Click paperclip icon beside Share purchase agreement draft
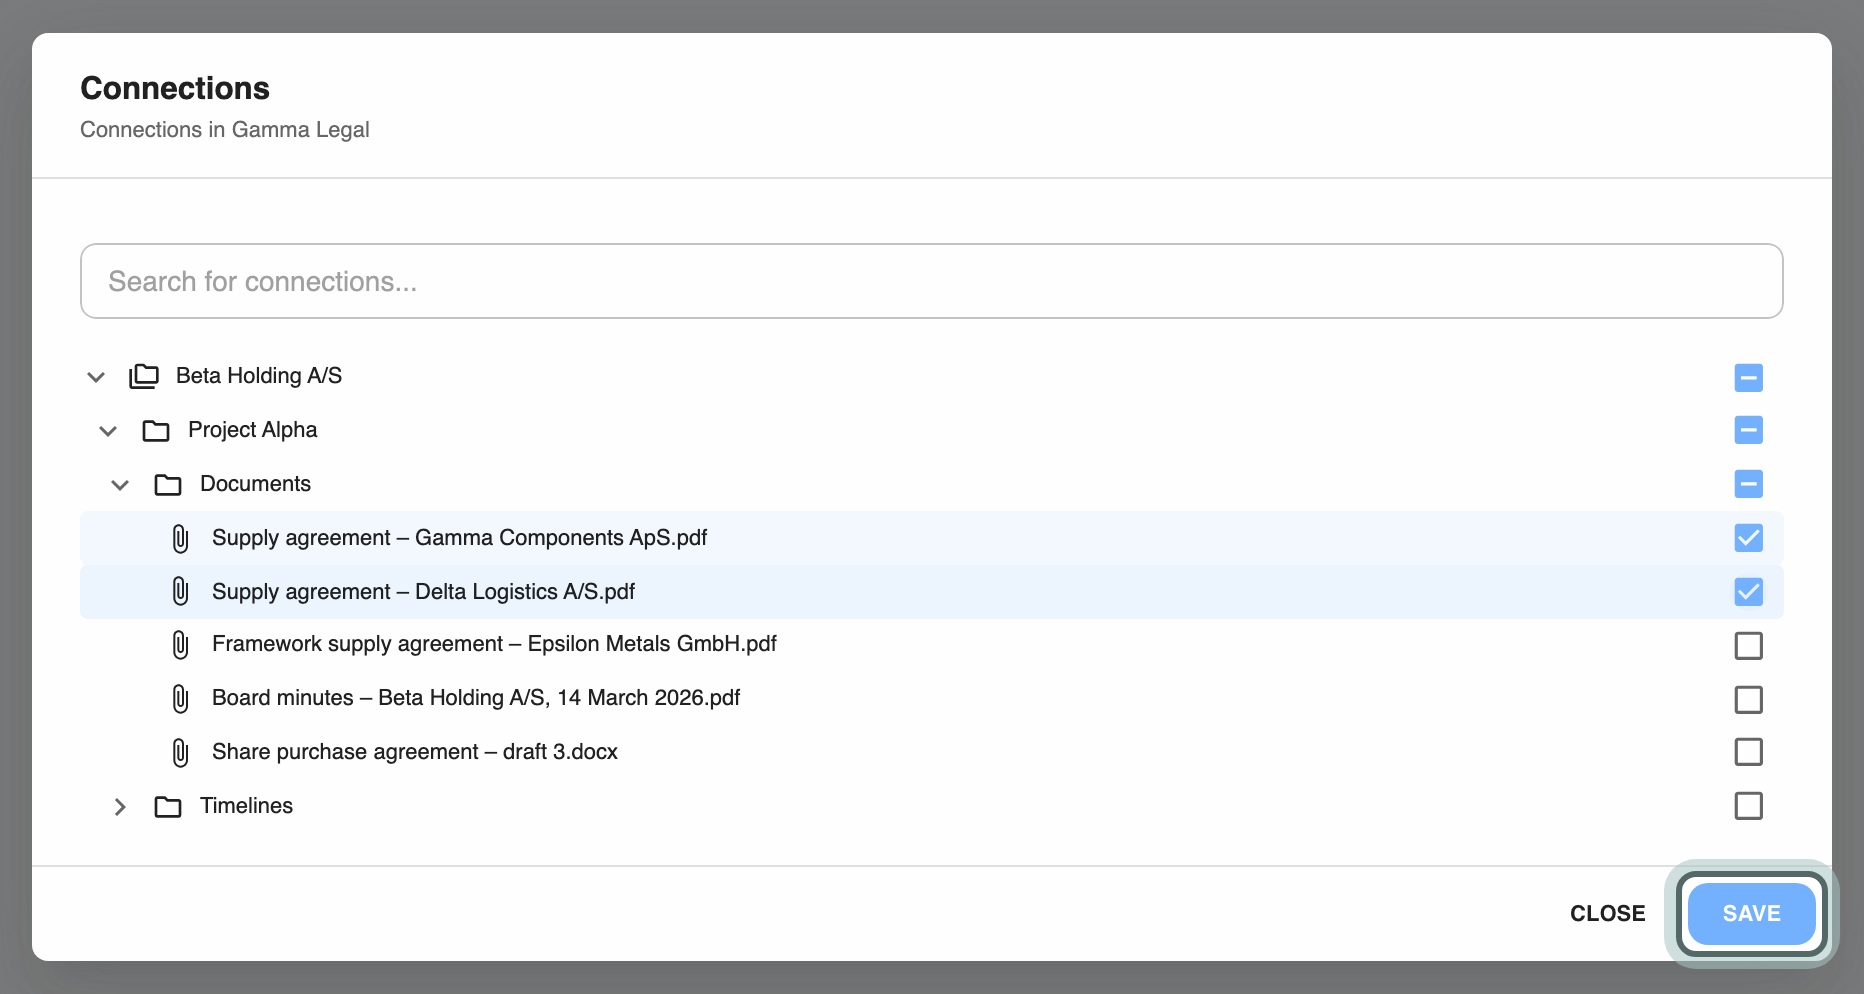 pyautogui.click(x=180, y=752)
